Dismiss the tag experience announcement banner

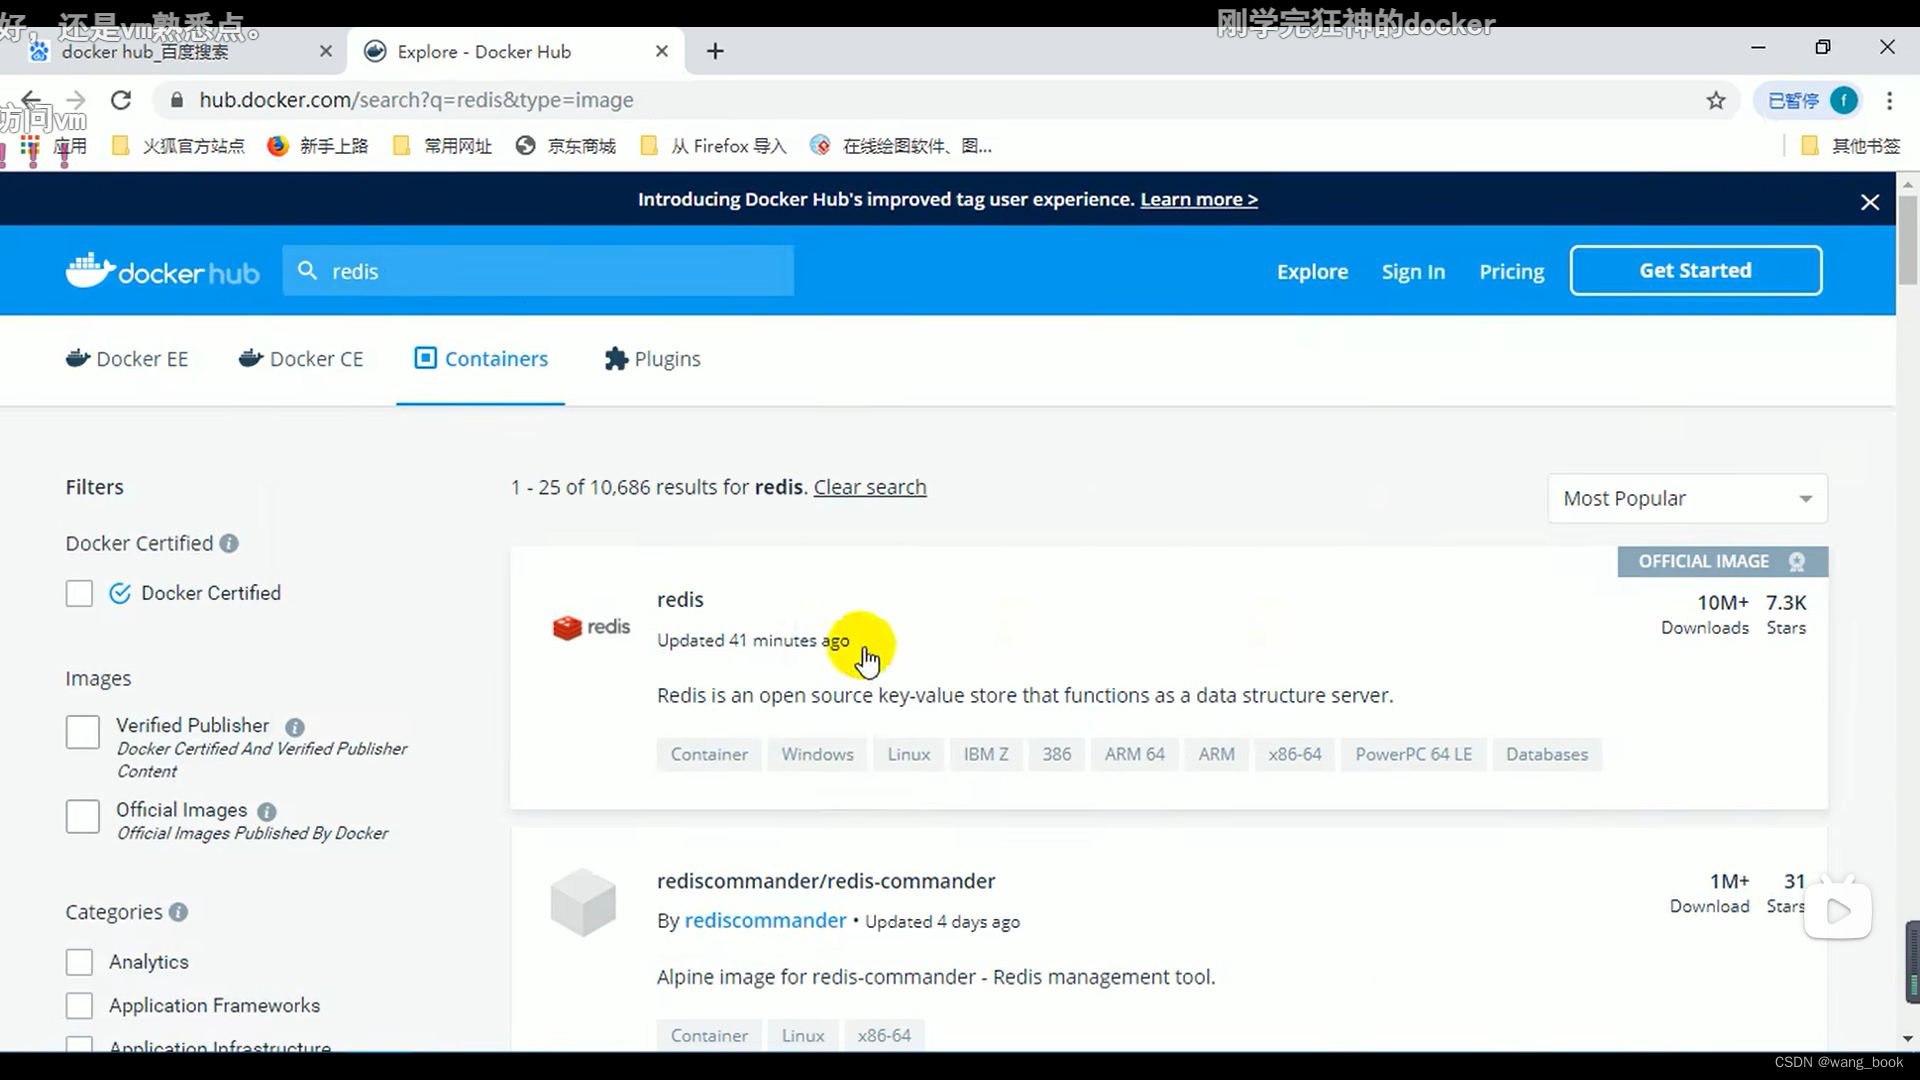point(1869,202)
